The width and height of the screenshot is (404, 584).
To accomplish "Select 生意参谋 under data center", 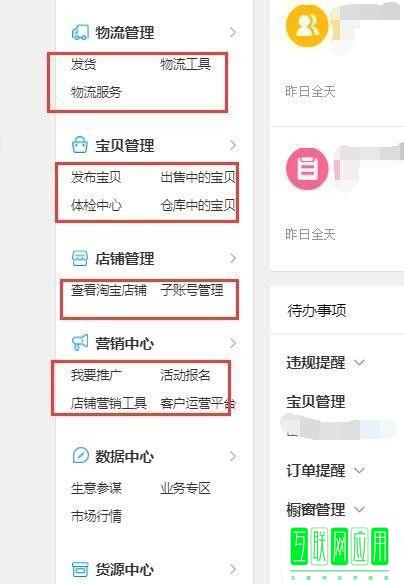I will pos(96,488).
